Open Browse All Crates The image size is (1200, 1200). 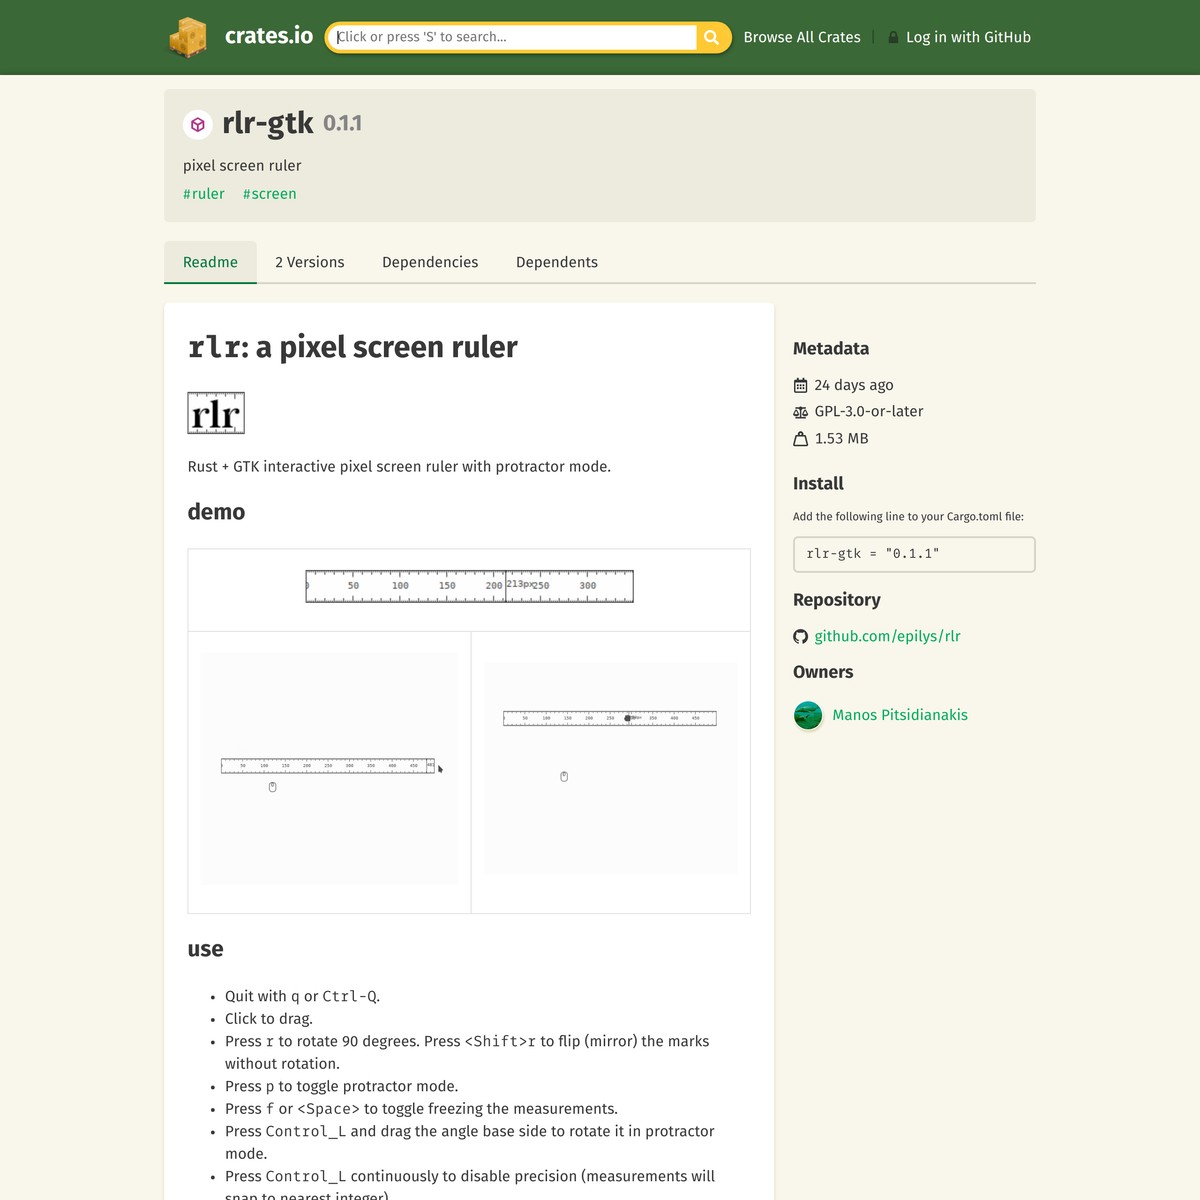click(x=802, y=37)
